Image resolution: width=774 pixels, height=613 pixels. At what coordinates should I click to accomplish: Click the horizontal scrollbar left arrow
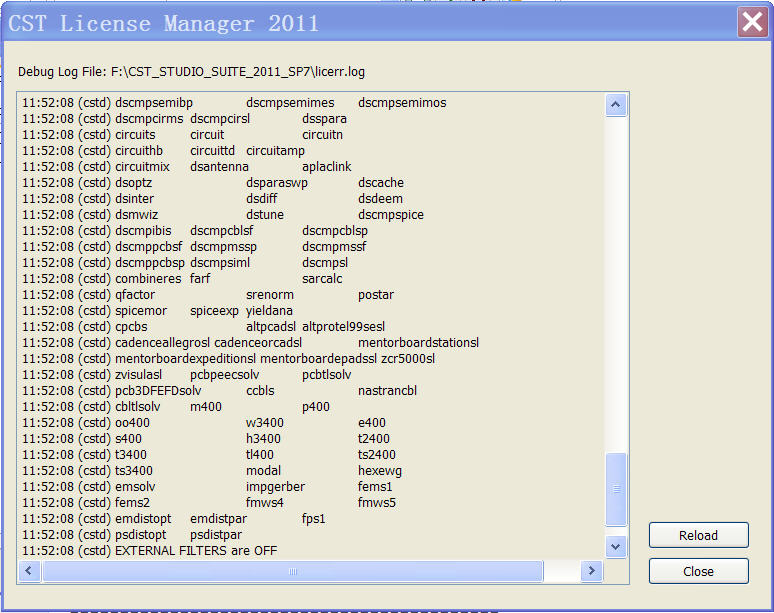29,571
